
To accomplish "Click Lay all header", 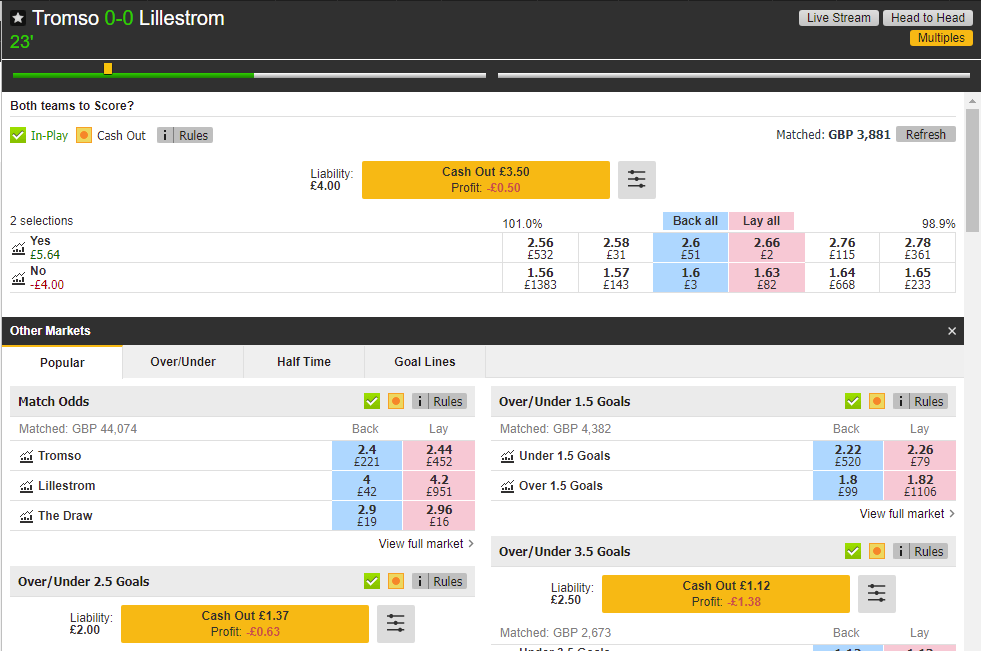I will pyautogui.click(x=761, y=221).
